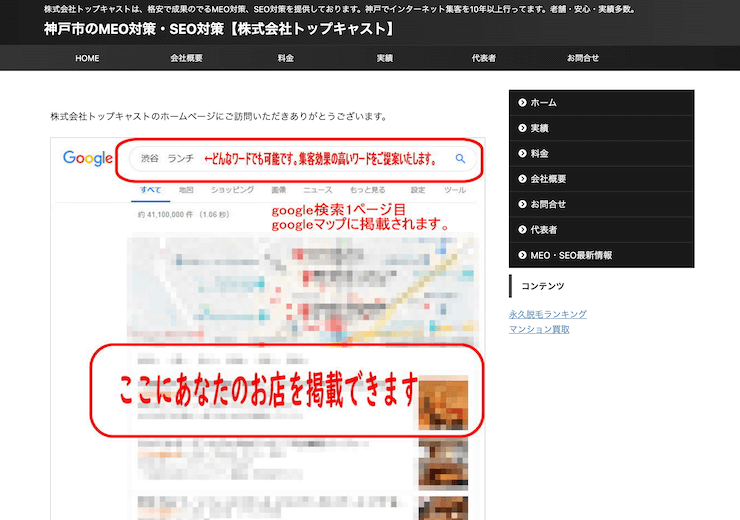Click the arrow icon beside sidebar 料金
The height and width of the screenshot is (520, 740).
pos(522,153)
